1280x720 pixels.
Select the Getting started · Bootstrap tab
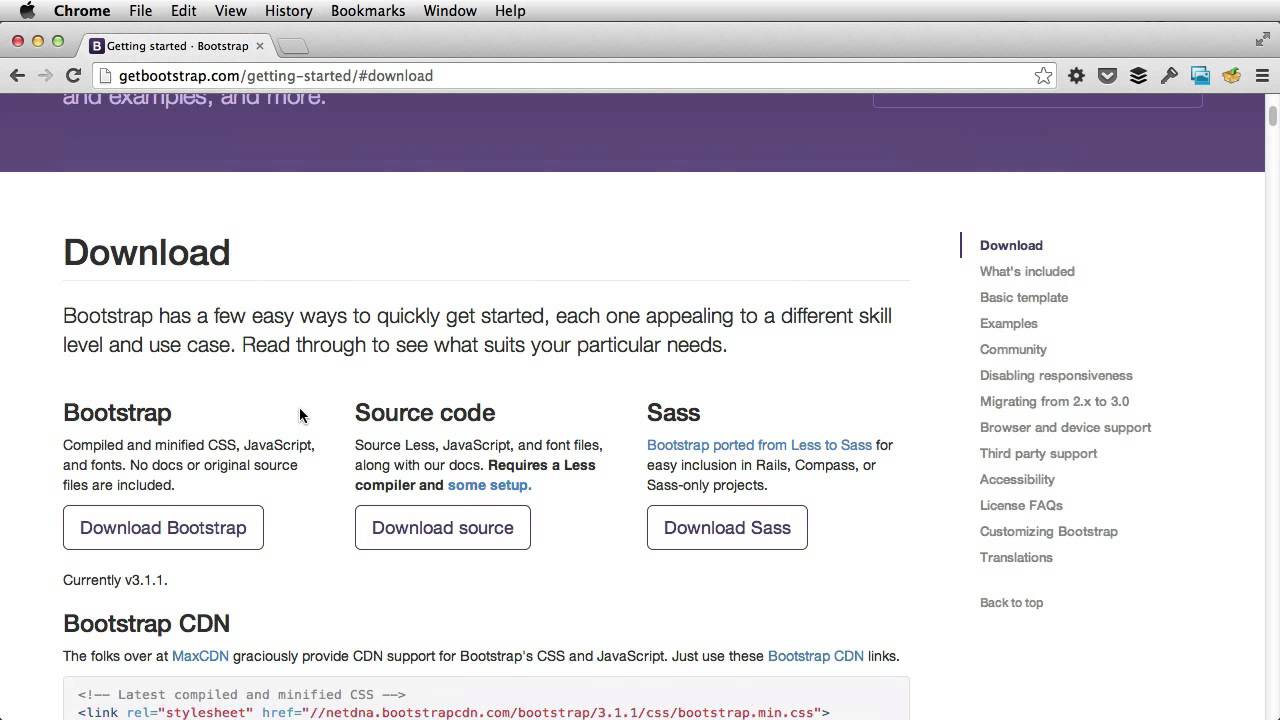(x=177, y=46)
